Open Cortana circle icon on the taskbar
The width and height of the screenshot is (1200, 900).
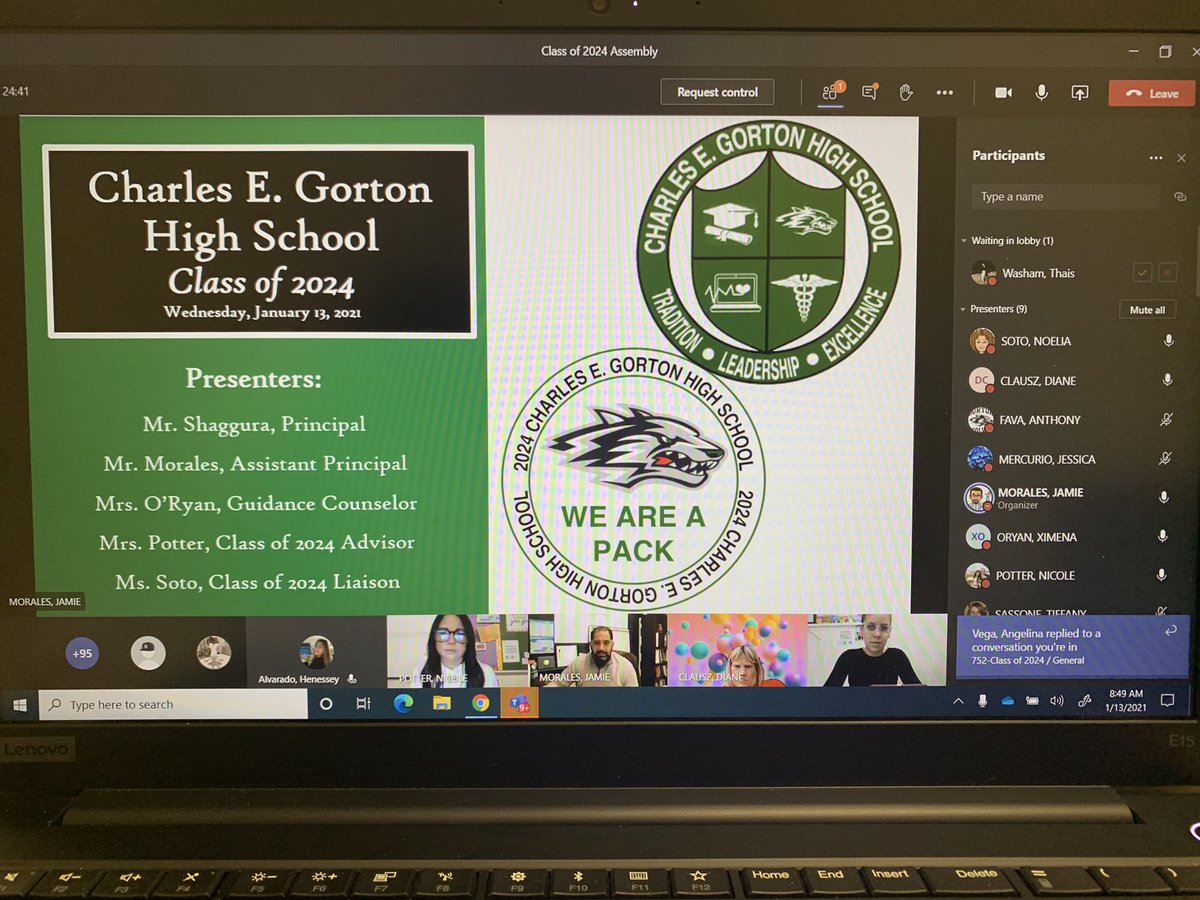(x=325, y=704)
